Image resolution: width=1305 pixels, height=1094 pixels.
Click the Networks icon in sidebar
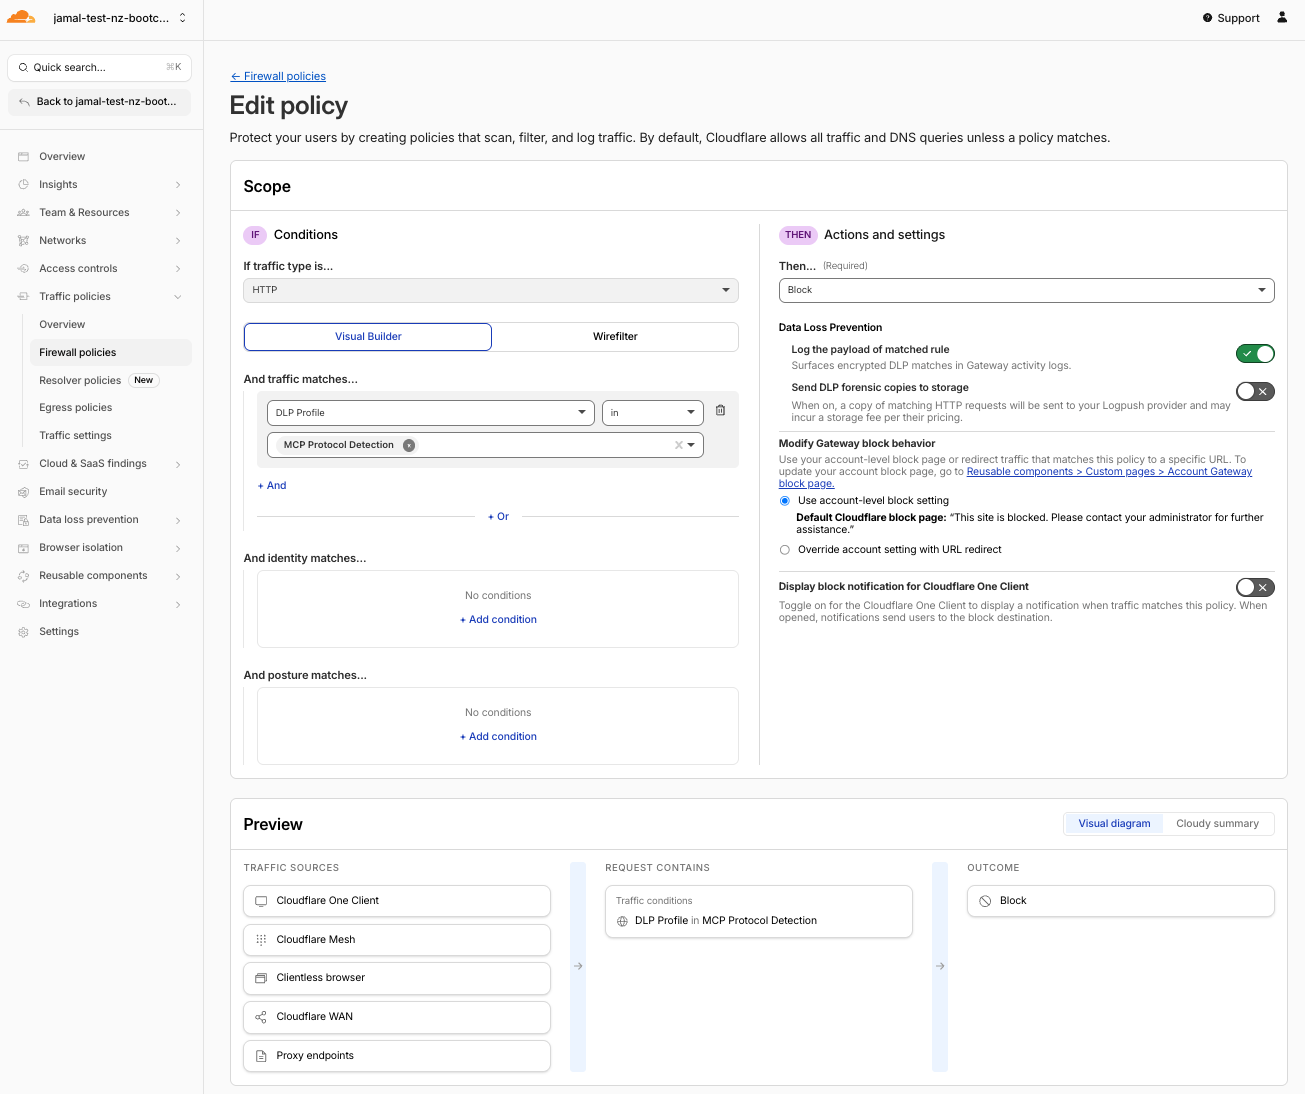23,241
